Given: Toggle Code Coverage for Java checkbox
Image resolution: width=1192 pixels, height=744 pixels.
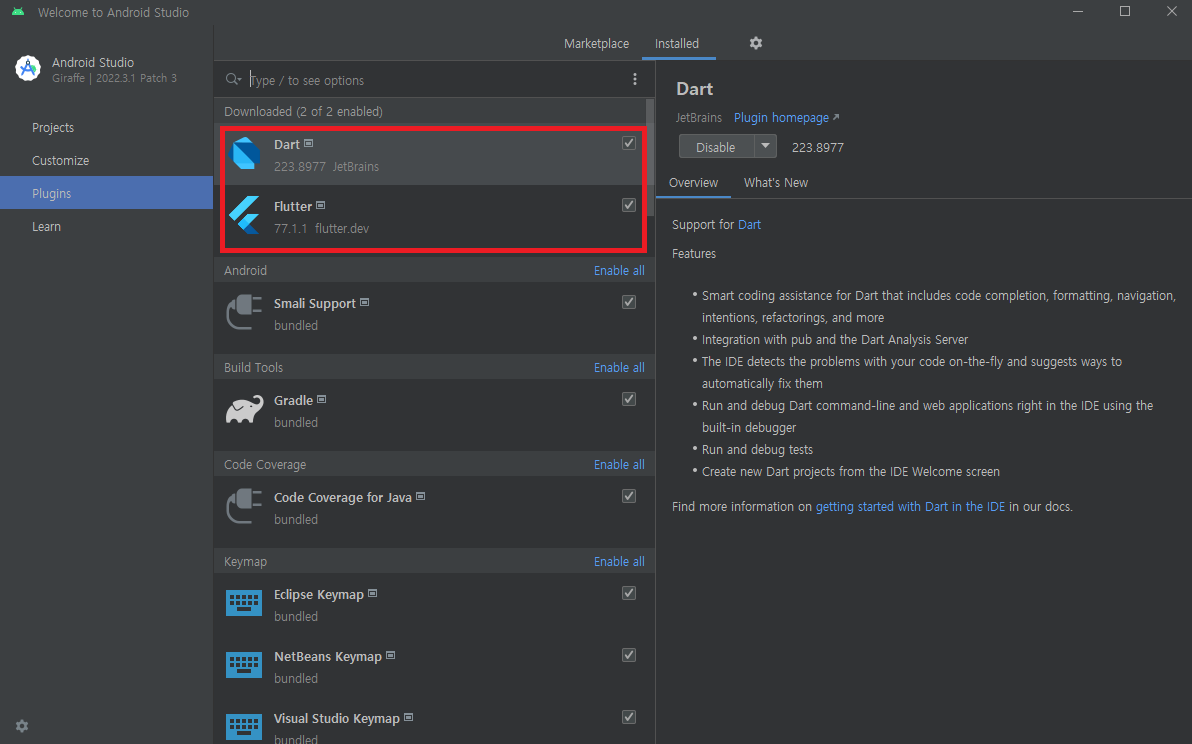Looking at the screenshot, I should [x=629, y=495].
